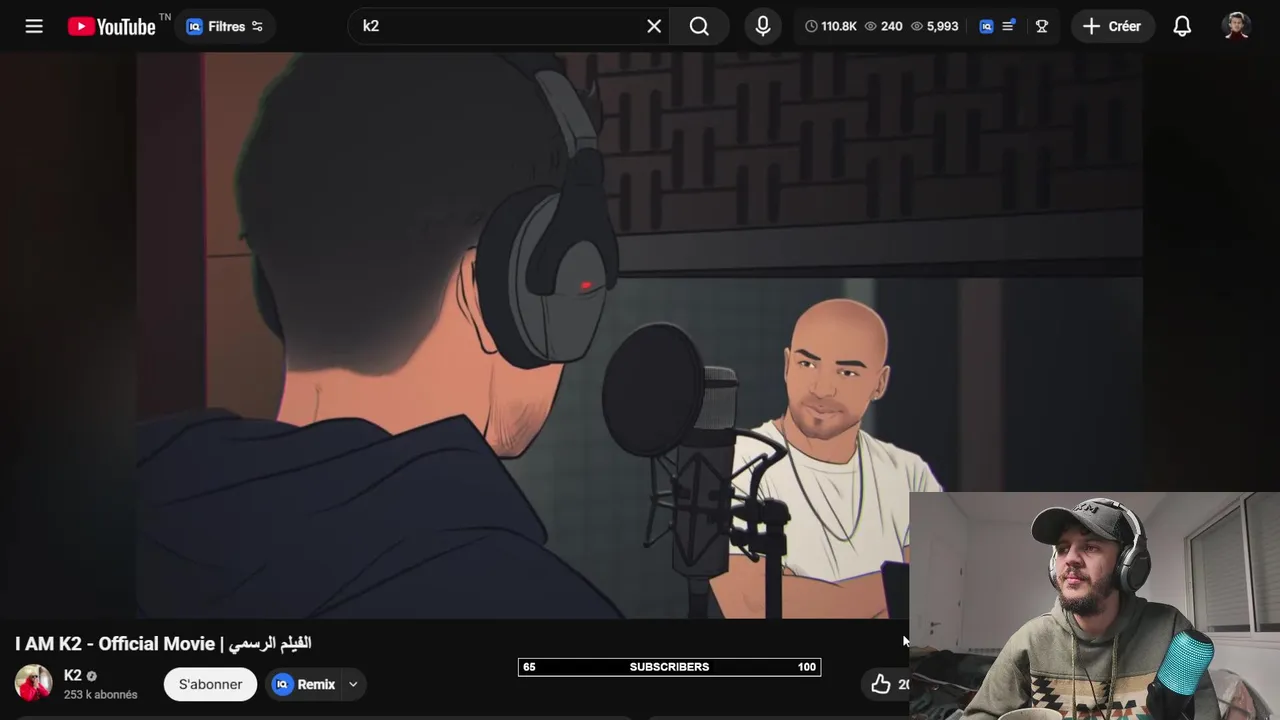Open the trophy achievements icon
1280x720 pixels.
1042,26
